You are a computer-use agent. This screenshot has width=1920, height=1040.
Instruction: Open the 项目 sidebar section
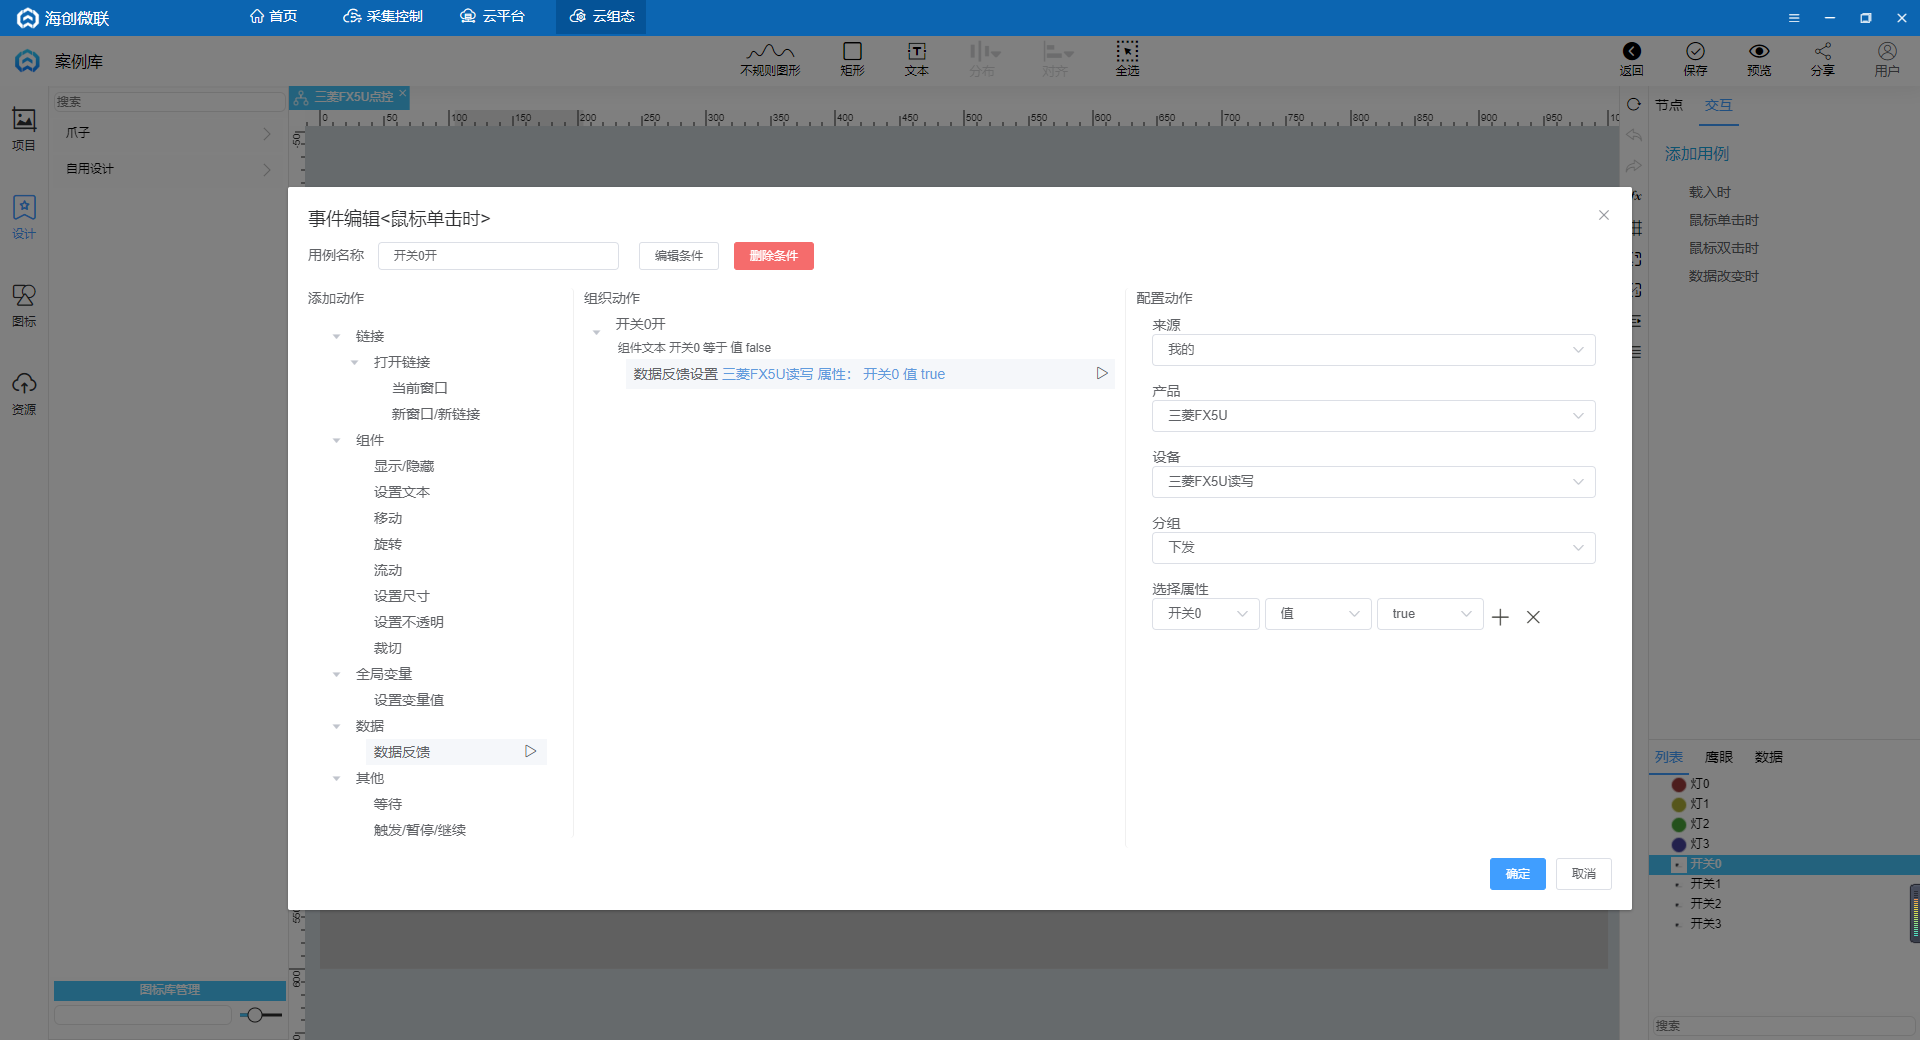pyautogui.click(x=24, y=129)
